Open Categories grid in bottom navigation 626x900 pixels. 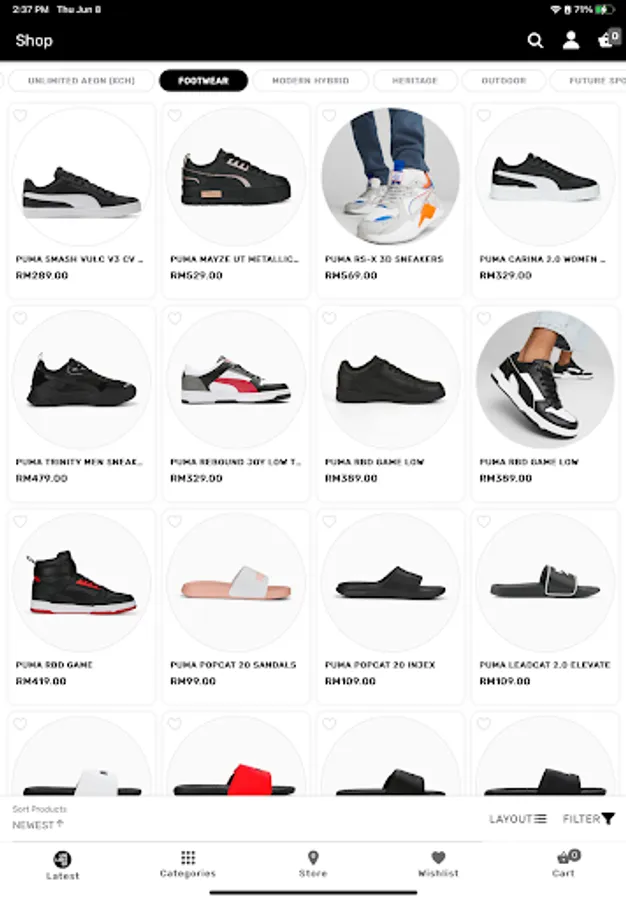[x=188, y=864]
